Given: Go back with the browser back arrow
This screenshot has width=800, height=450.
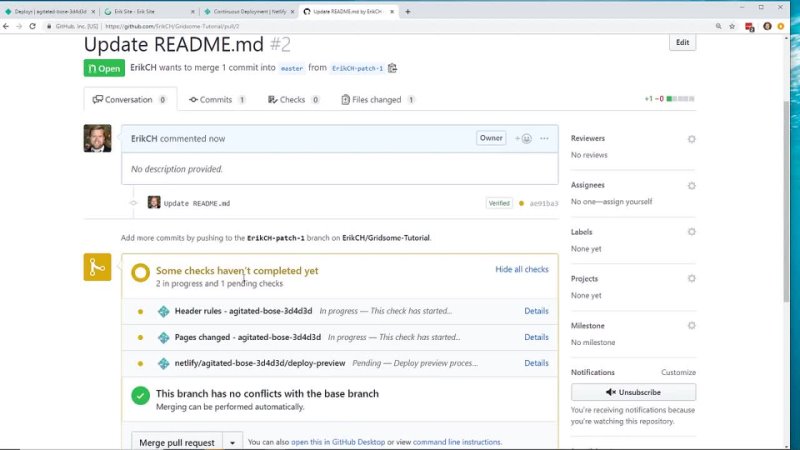Looking at the screenshot, I should coord(6,26).
